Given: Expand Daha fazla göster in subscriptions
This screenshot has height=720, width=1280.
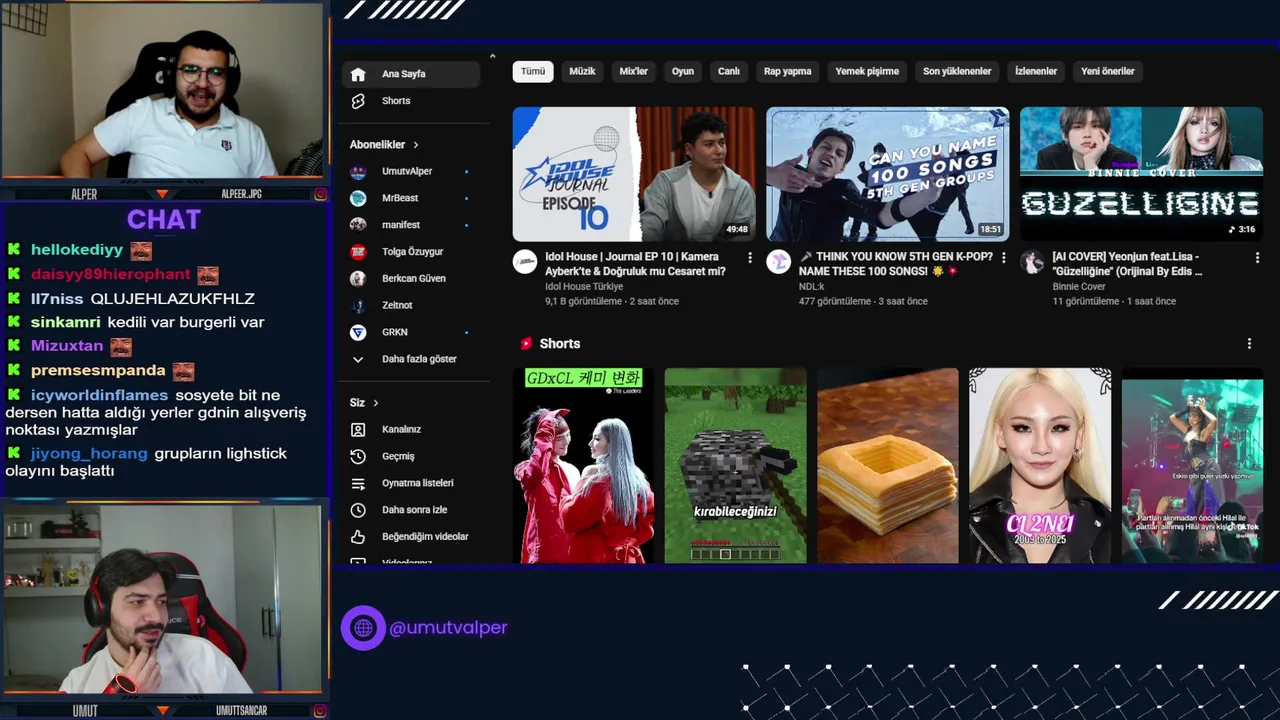Looking at the screenshot, I should pos(404,359).
